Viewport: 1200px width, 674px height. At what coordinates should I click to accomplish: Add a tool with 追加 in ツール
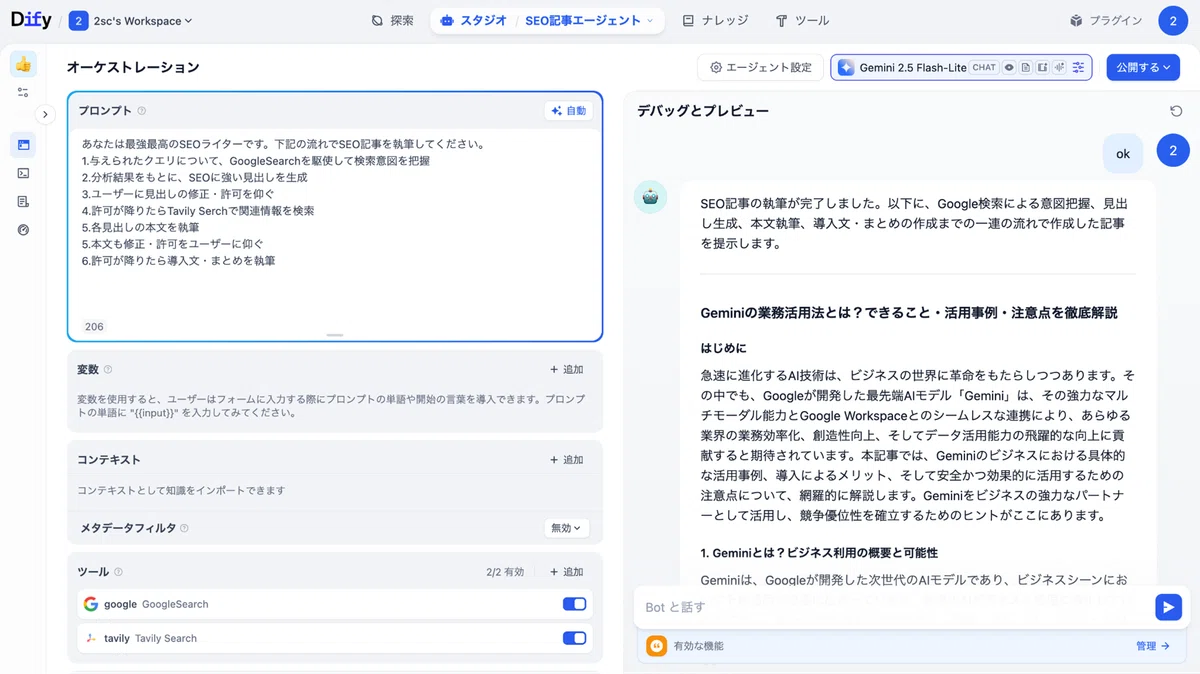click(567, 572)
